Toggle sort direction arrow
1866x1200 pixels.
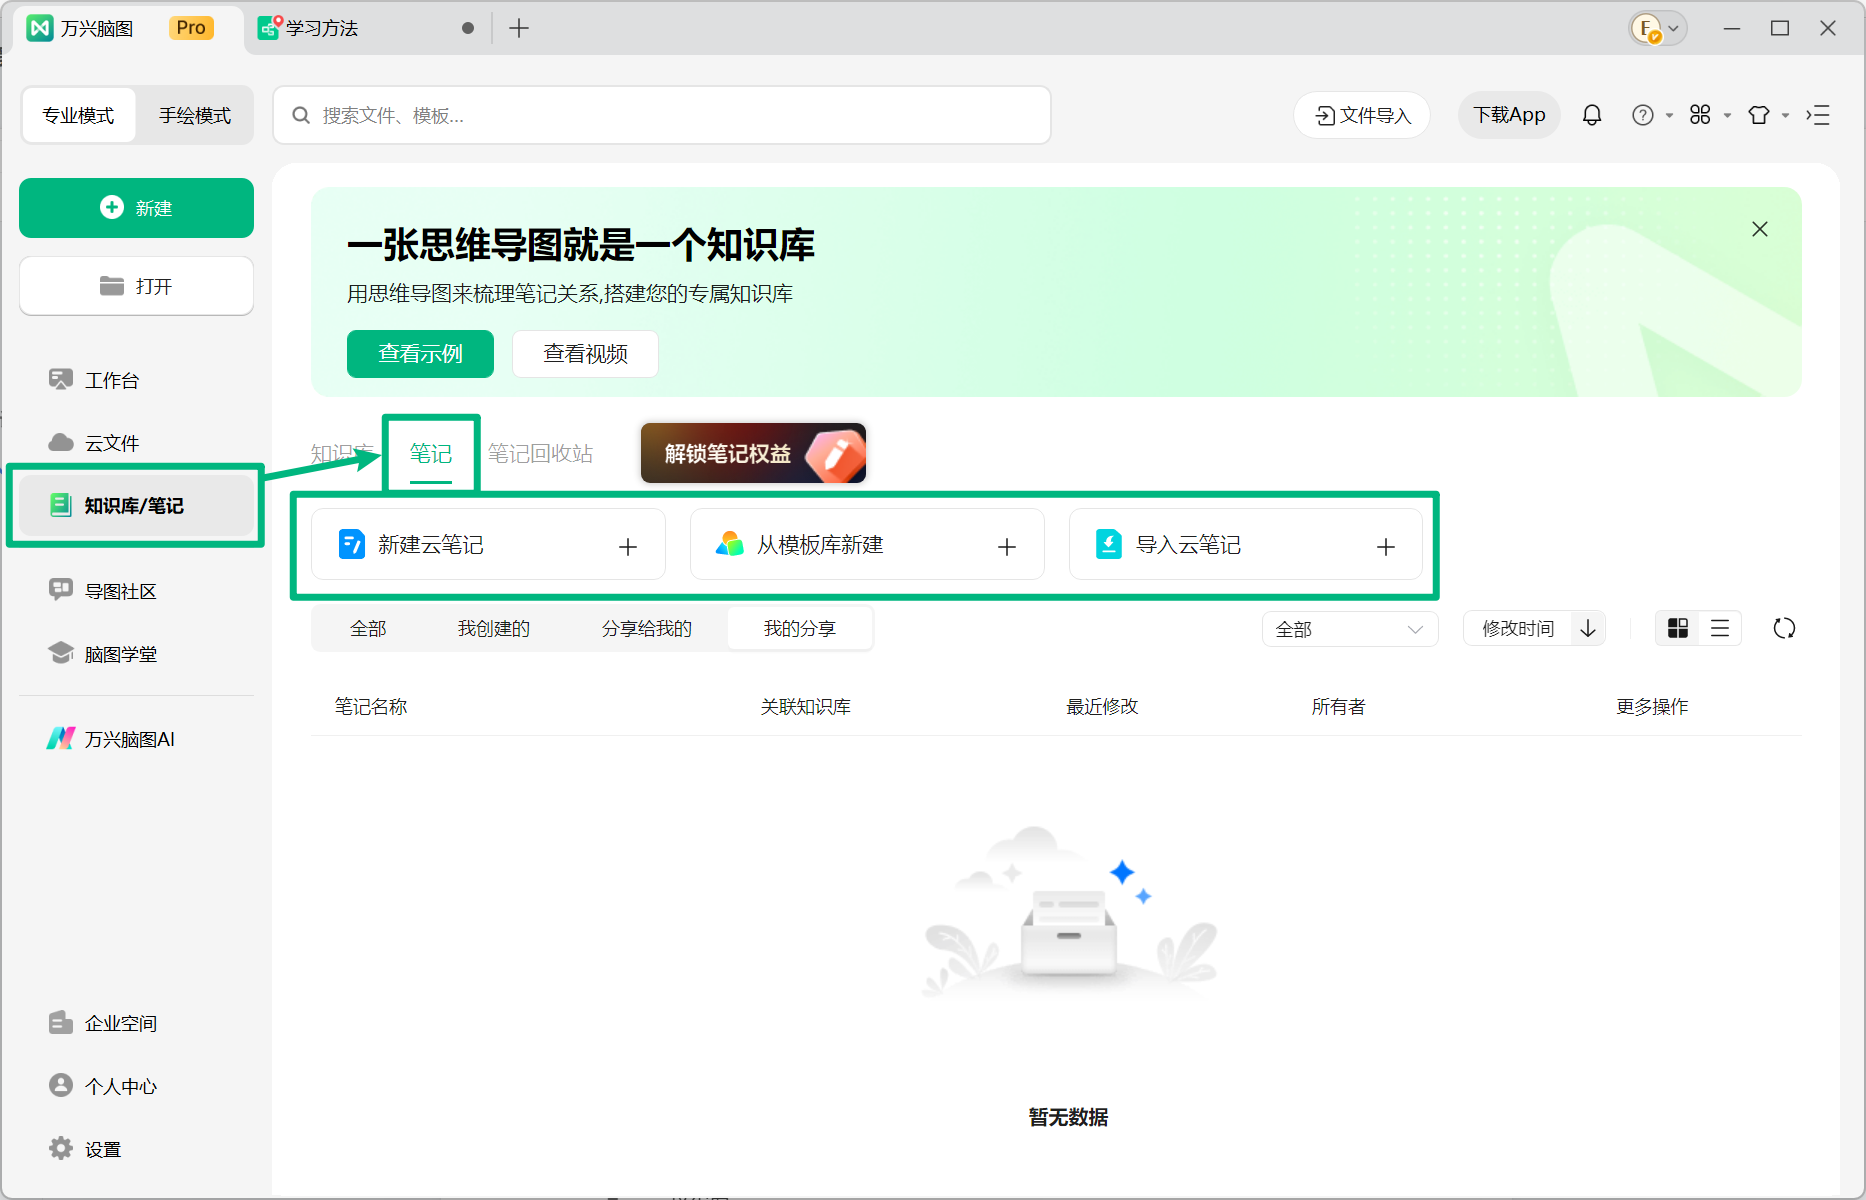coord(1588,628)
